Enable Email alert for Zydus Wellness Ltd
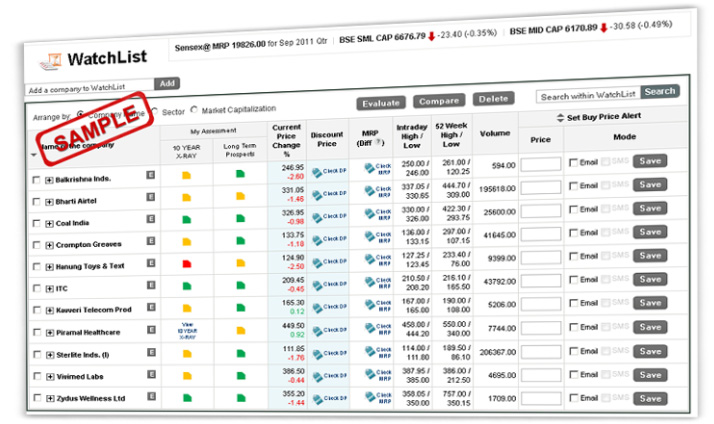Image resolution: width=714 pixels, height=424 pixels. click(574, 398)
